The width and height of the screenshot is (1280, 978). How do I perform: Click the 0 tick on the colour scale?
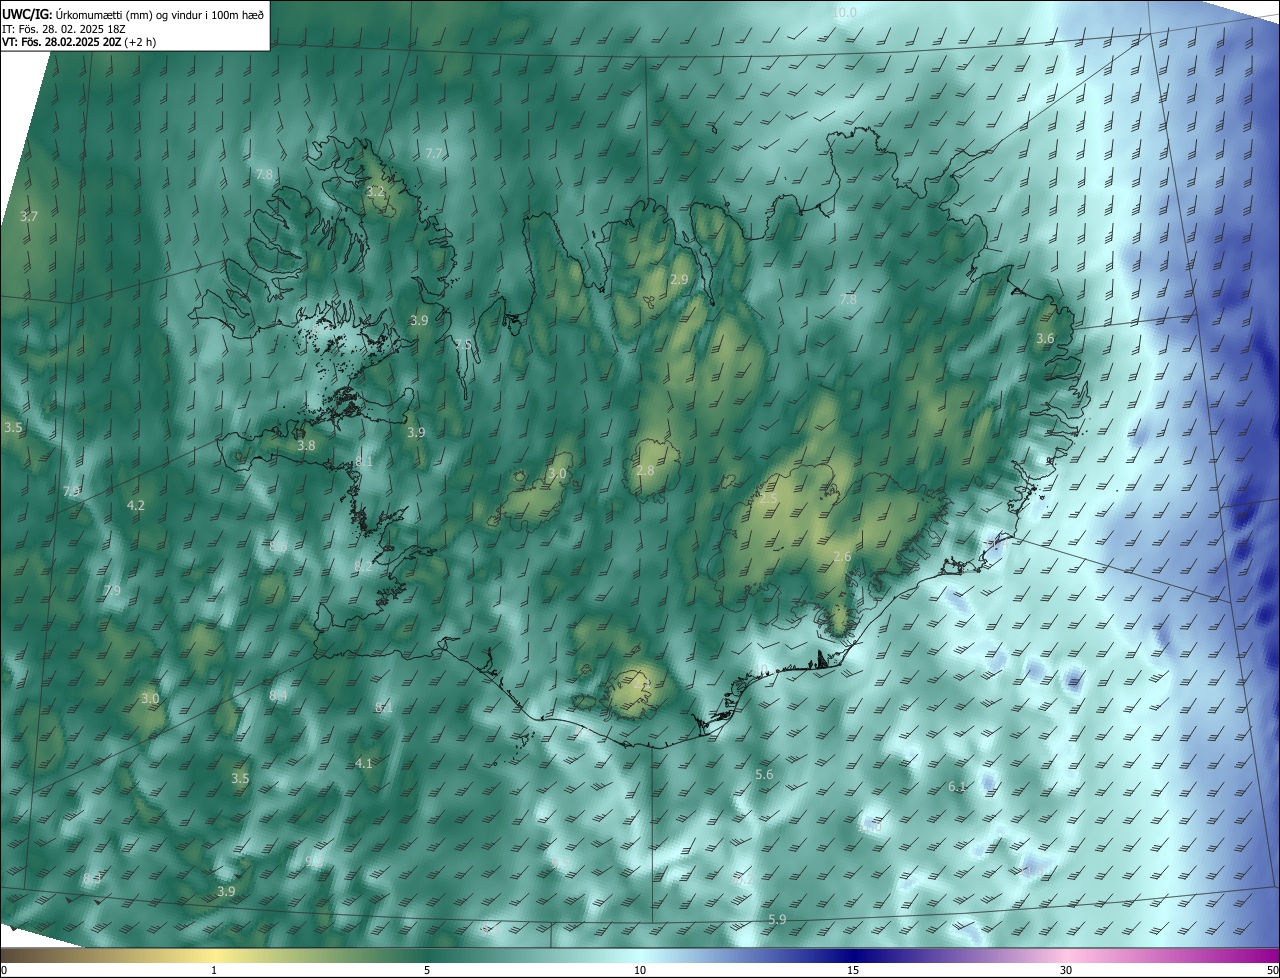[4, 970]
